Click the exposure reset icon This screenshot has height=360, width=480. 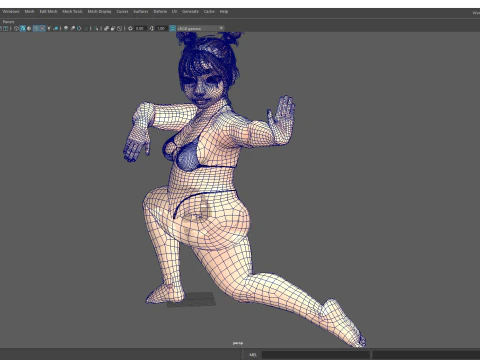click(130, 28)
